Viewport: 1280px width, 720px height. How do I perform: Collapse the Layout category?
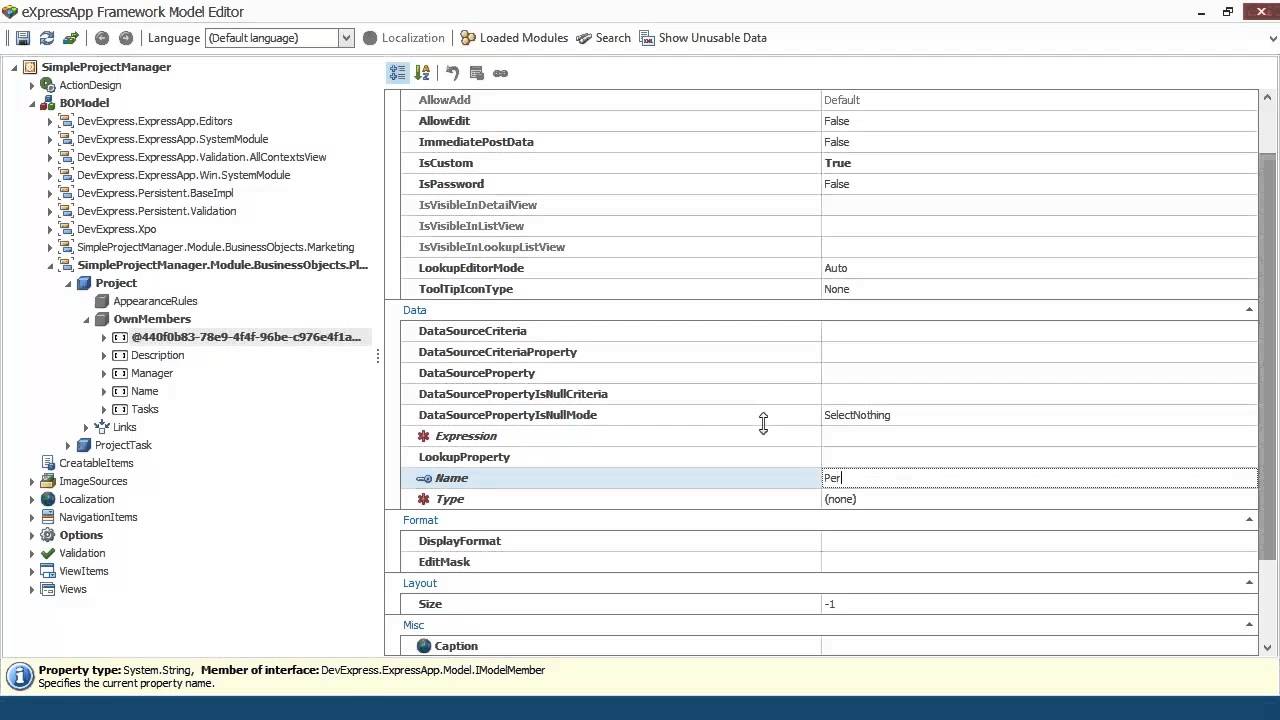pyautogui.click(x=1249, y=583)
